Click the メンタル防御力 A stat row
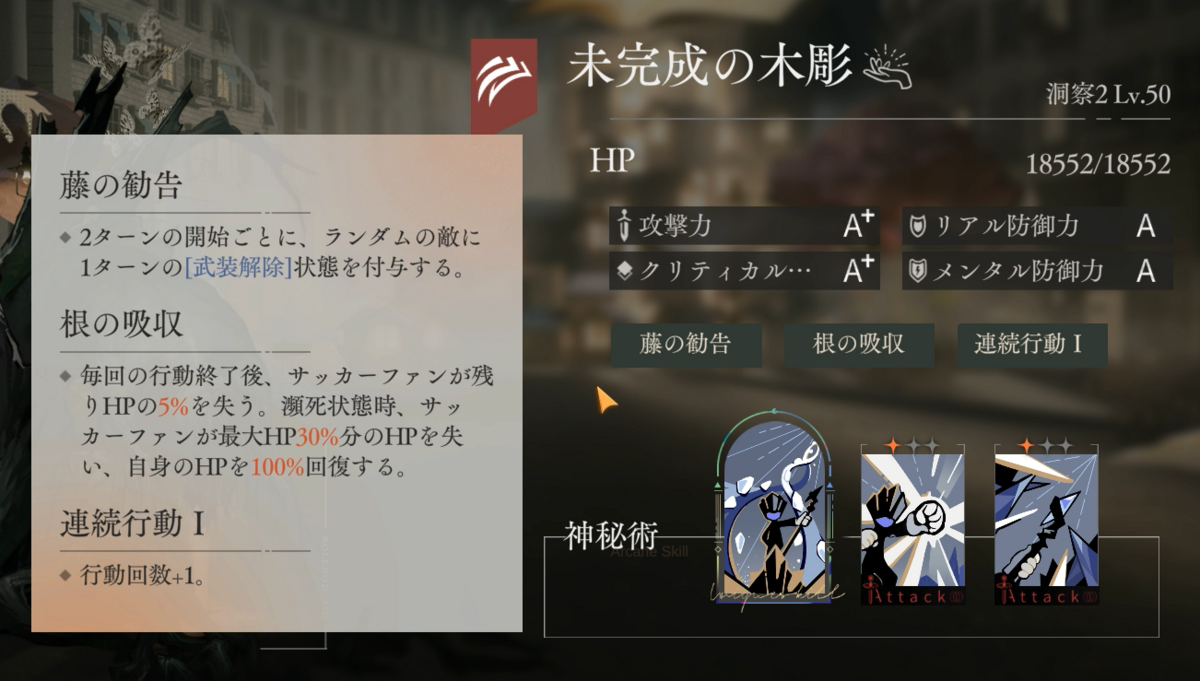Screen dimensions: 1200x681 [1037, 270]
